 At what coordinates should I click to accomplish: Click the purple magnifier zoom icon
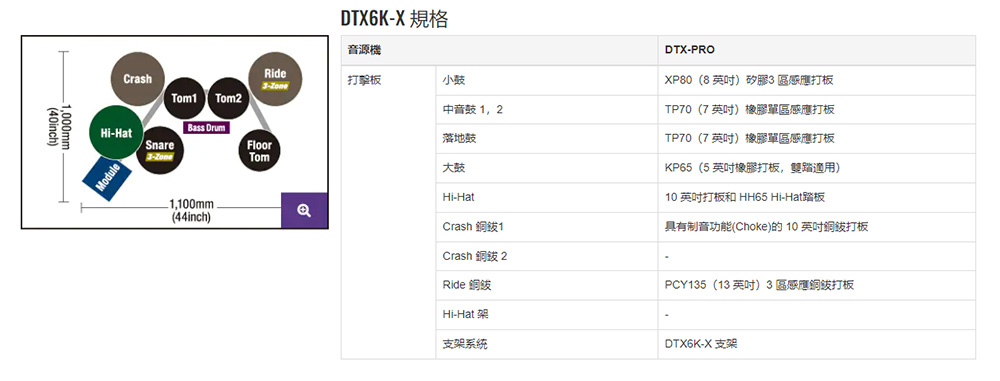pos(304,210)
